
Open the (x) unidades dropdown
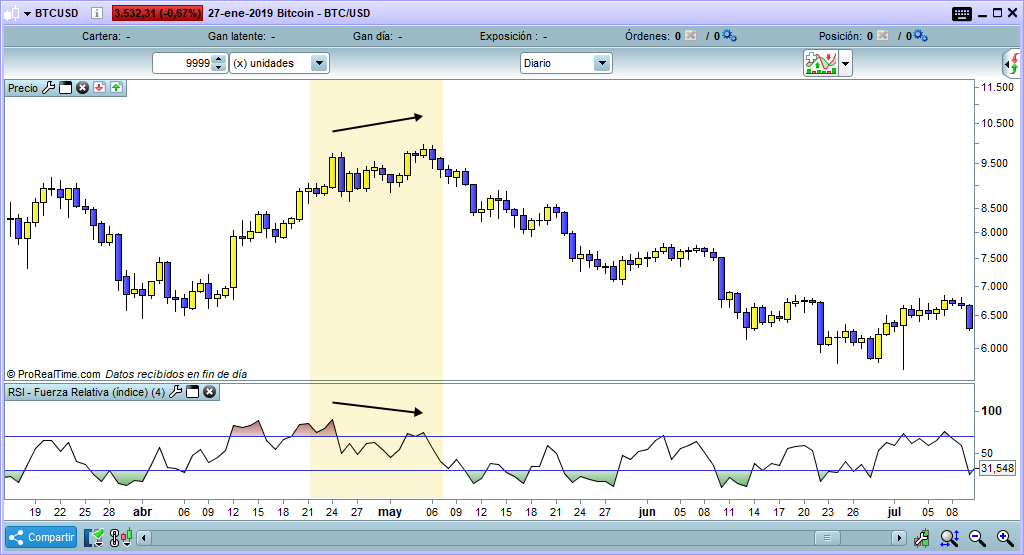click(319, 63)
